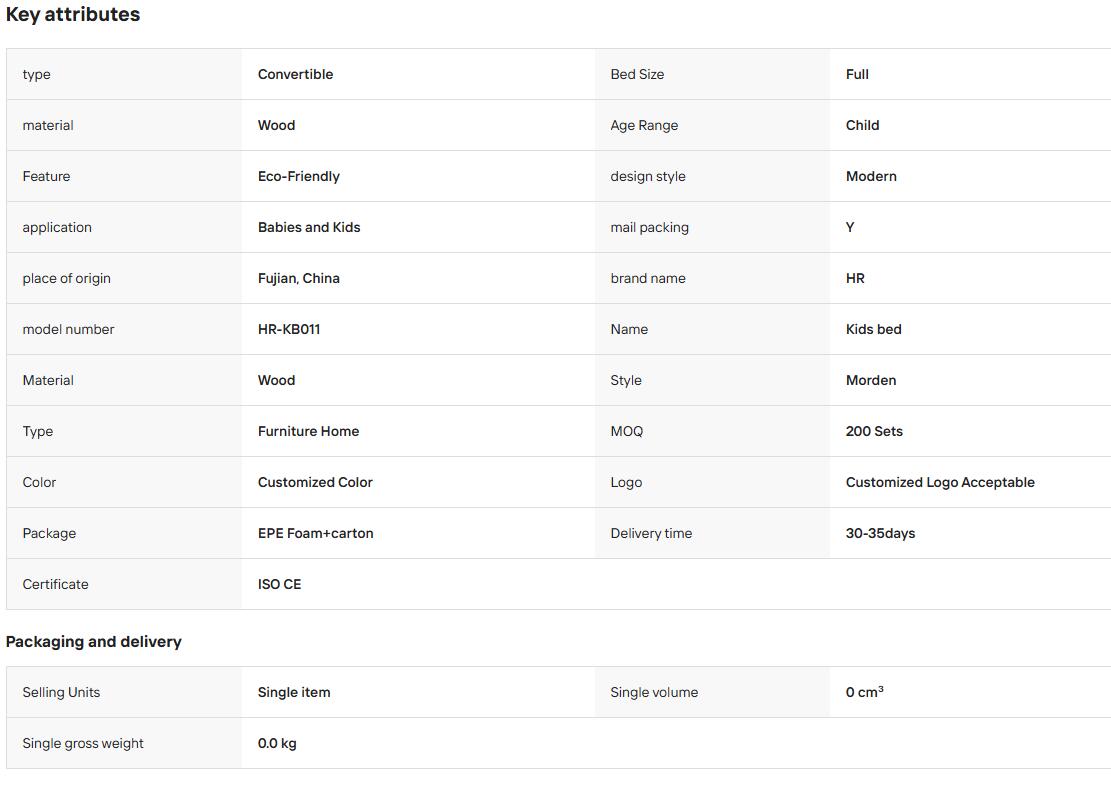Image resolution: width=1111 pixels, height=795 pixels.
Task: Select the ISO CE certificate value
Action: [279, 585]
